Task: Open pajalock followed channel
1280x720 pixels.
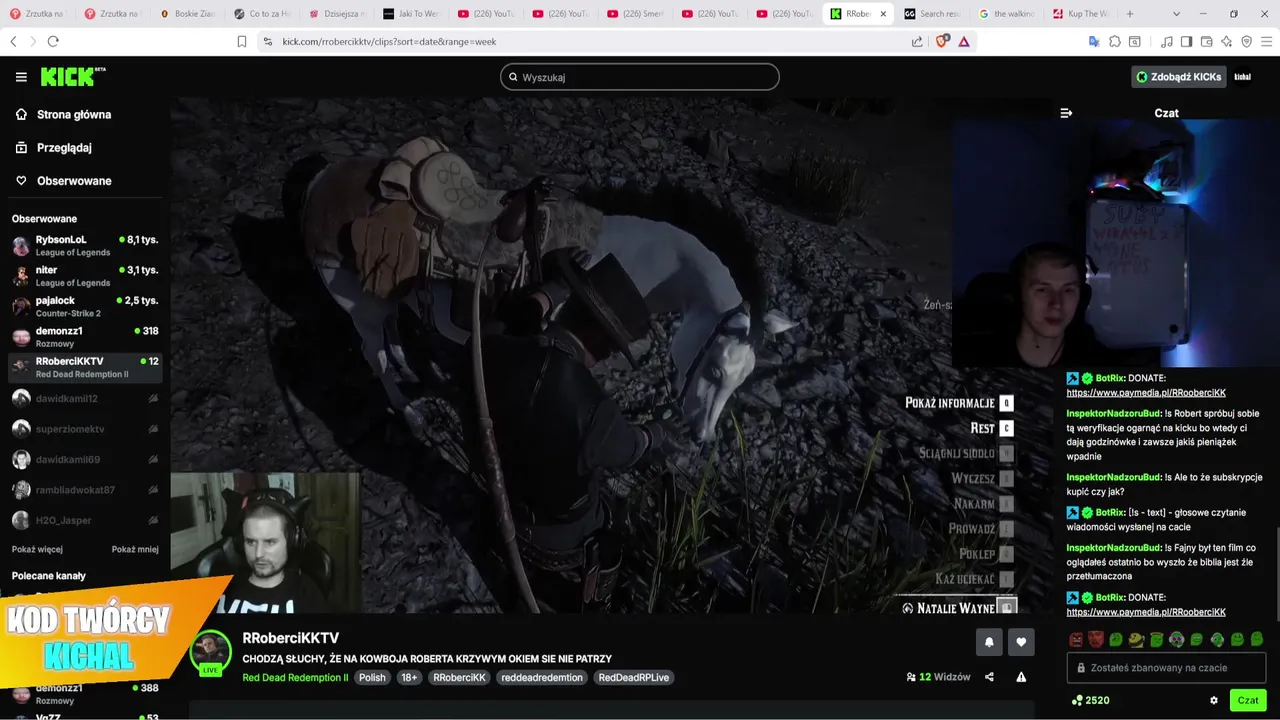Action: pos(85,306)
